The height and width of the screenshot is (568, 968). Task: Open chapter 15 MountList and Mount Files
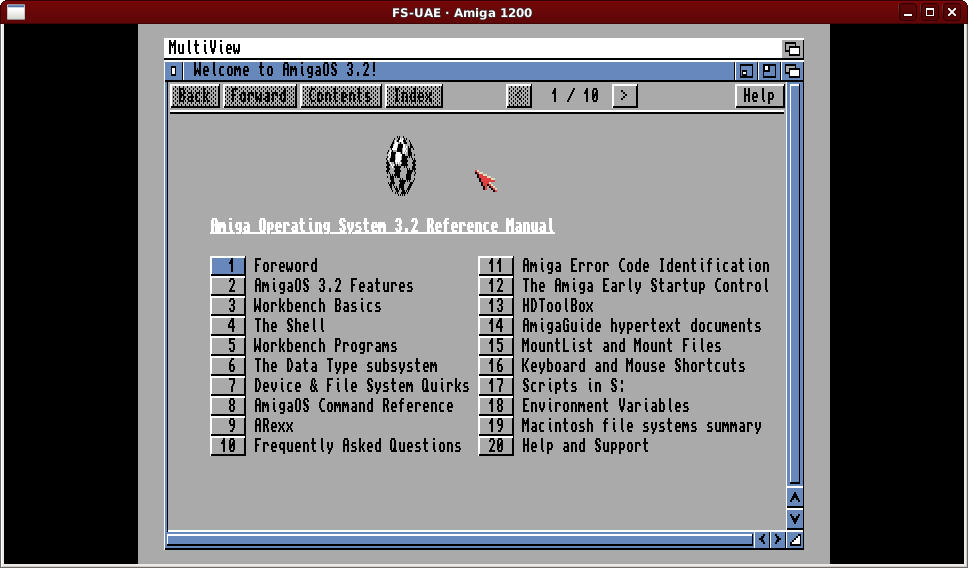coord(496,346)
